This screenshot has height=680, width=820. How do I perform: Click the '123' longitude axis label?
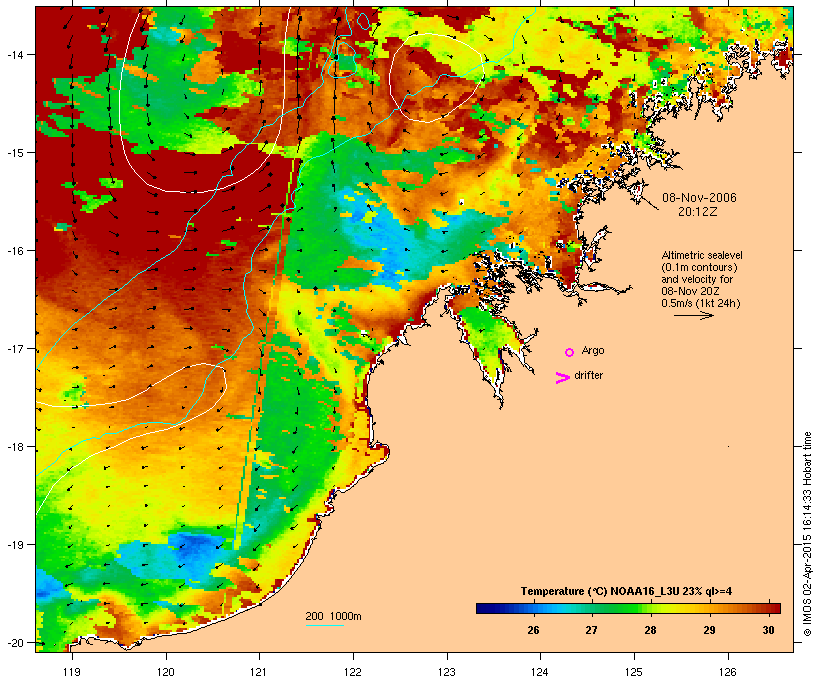click(447, 672)
